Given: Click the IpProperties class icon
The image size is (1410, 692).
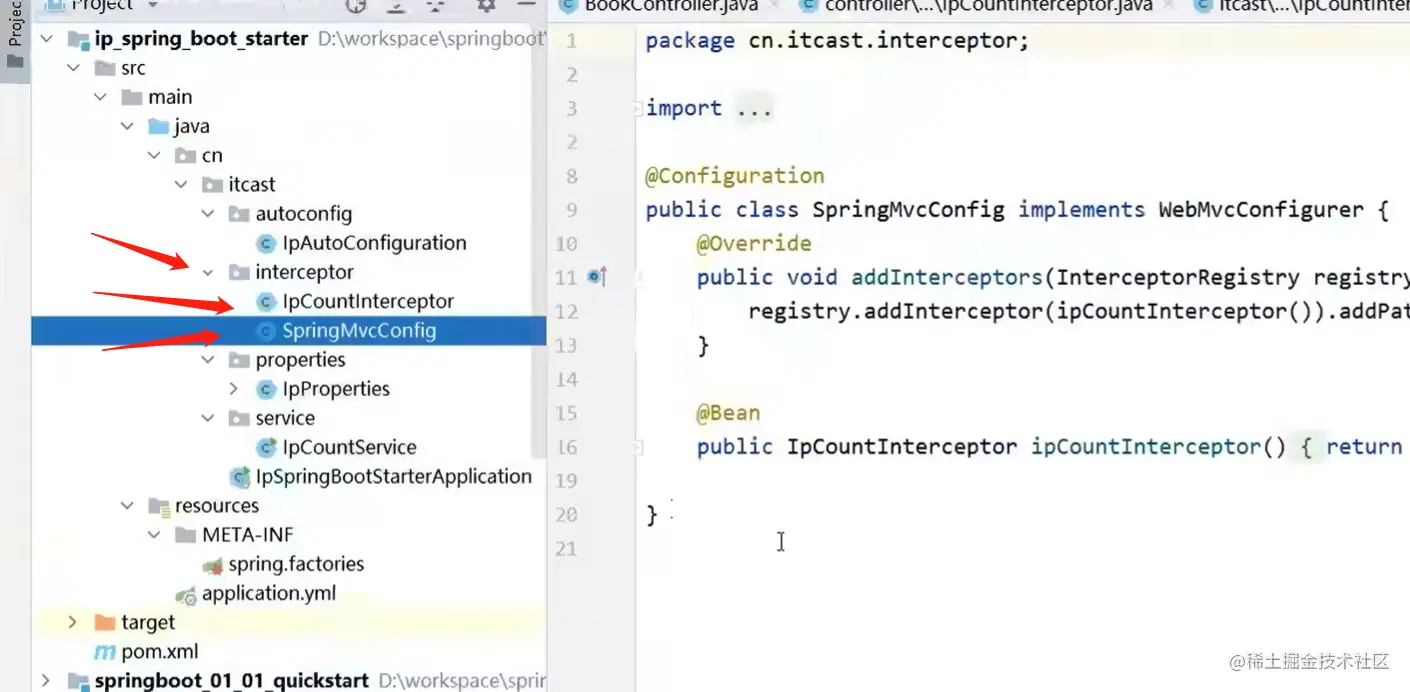Looking at the screenshot, I should (x=266, y=389).
